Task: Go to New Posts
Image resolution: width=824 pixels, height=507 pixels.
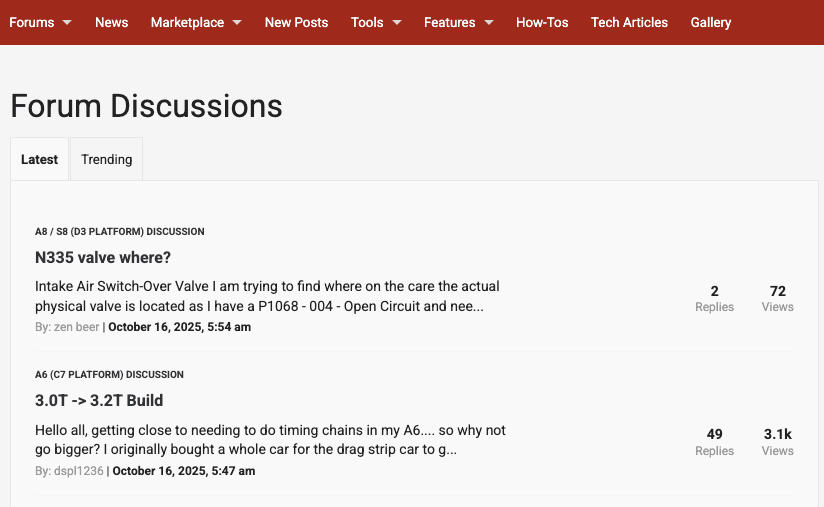Action: coord(296,22)
